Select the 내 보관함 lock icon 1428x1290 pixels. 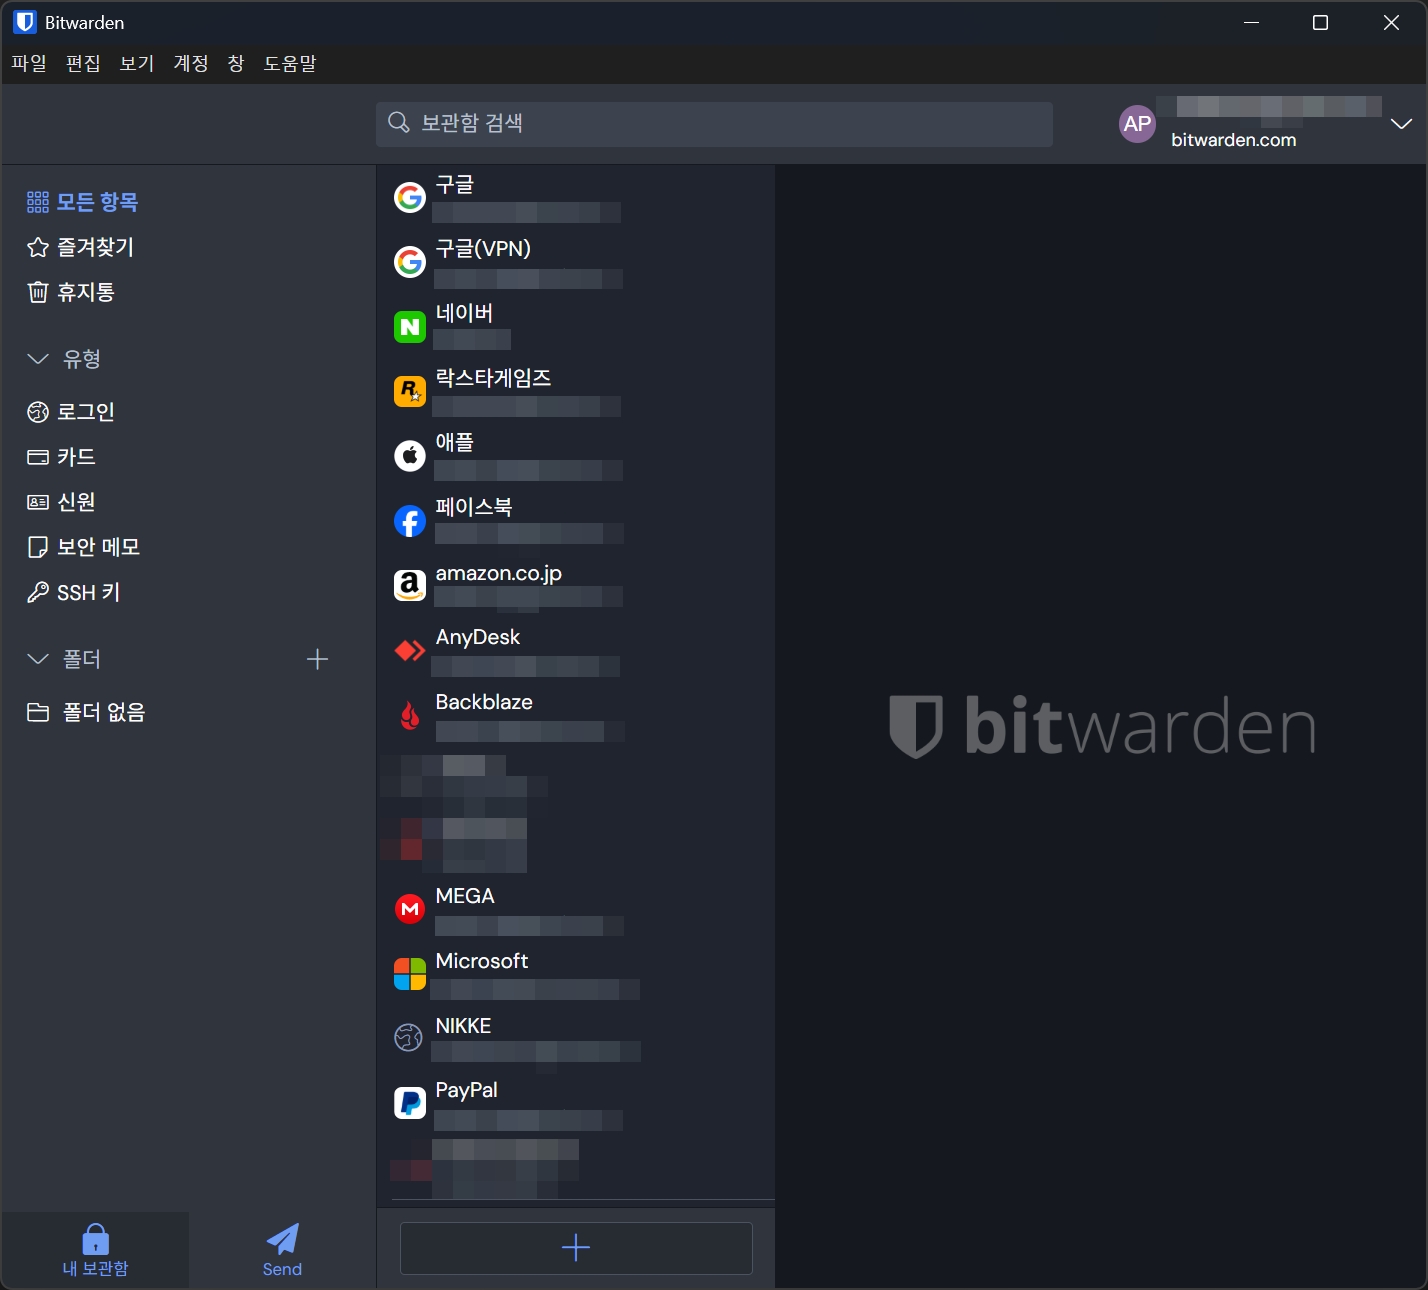coord(96,1239)
